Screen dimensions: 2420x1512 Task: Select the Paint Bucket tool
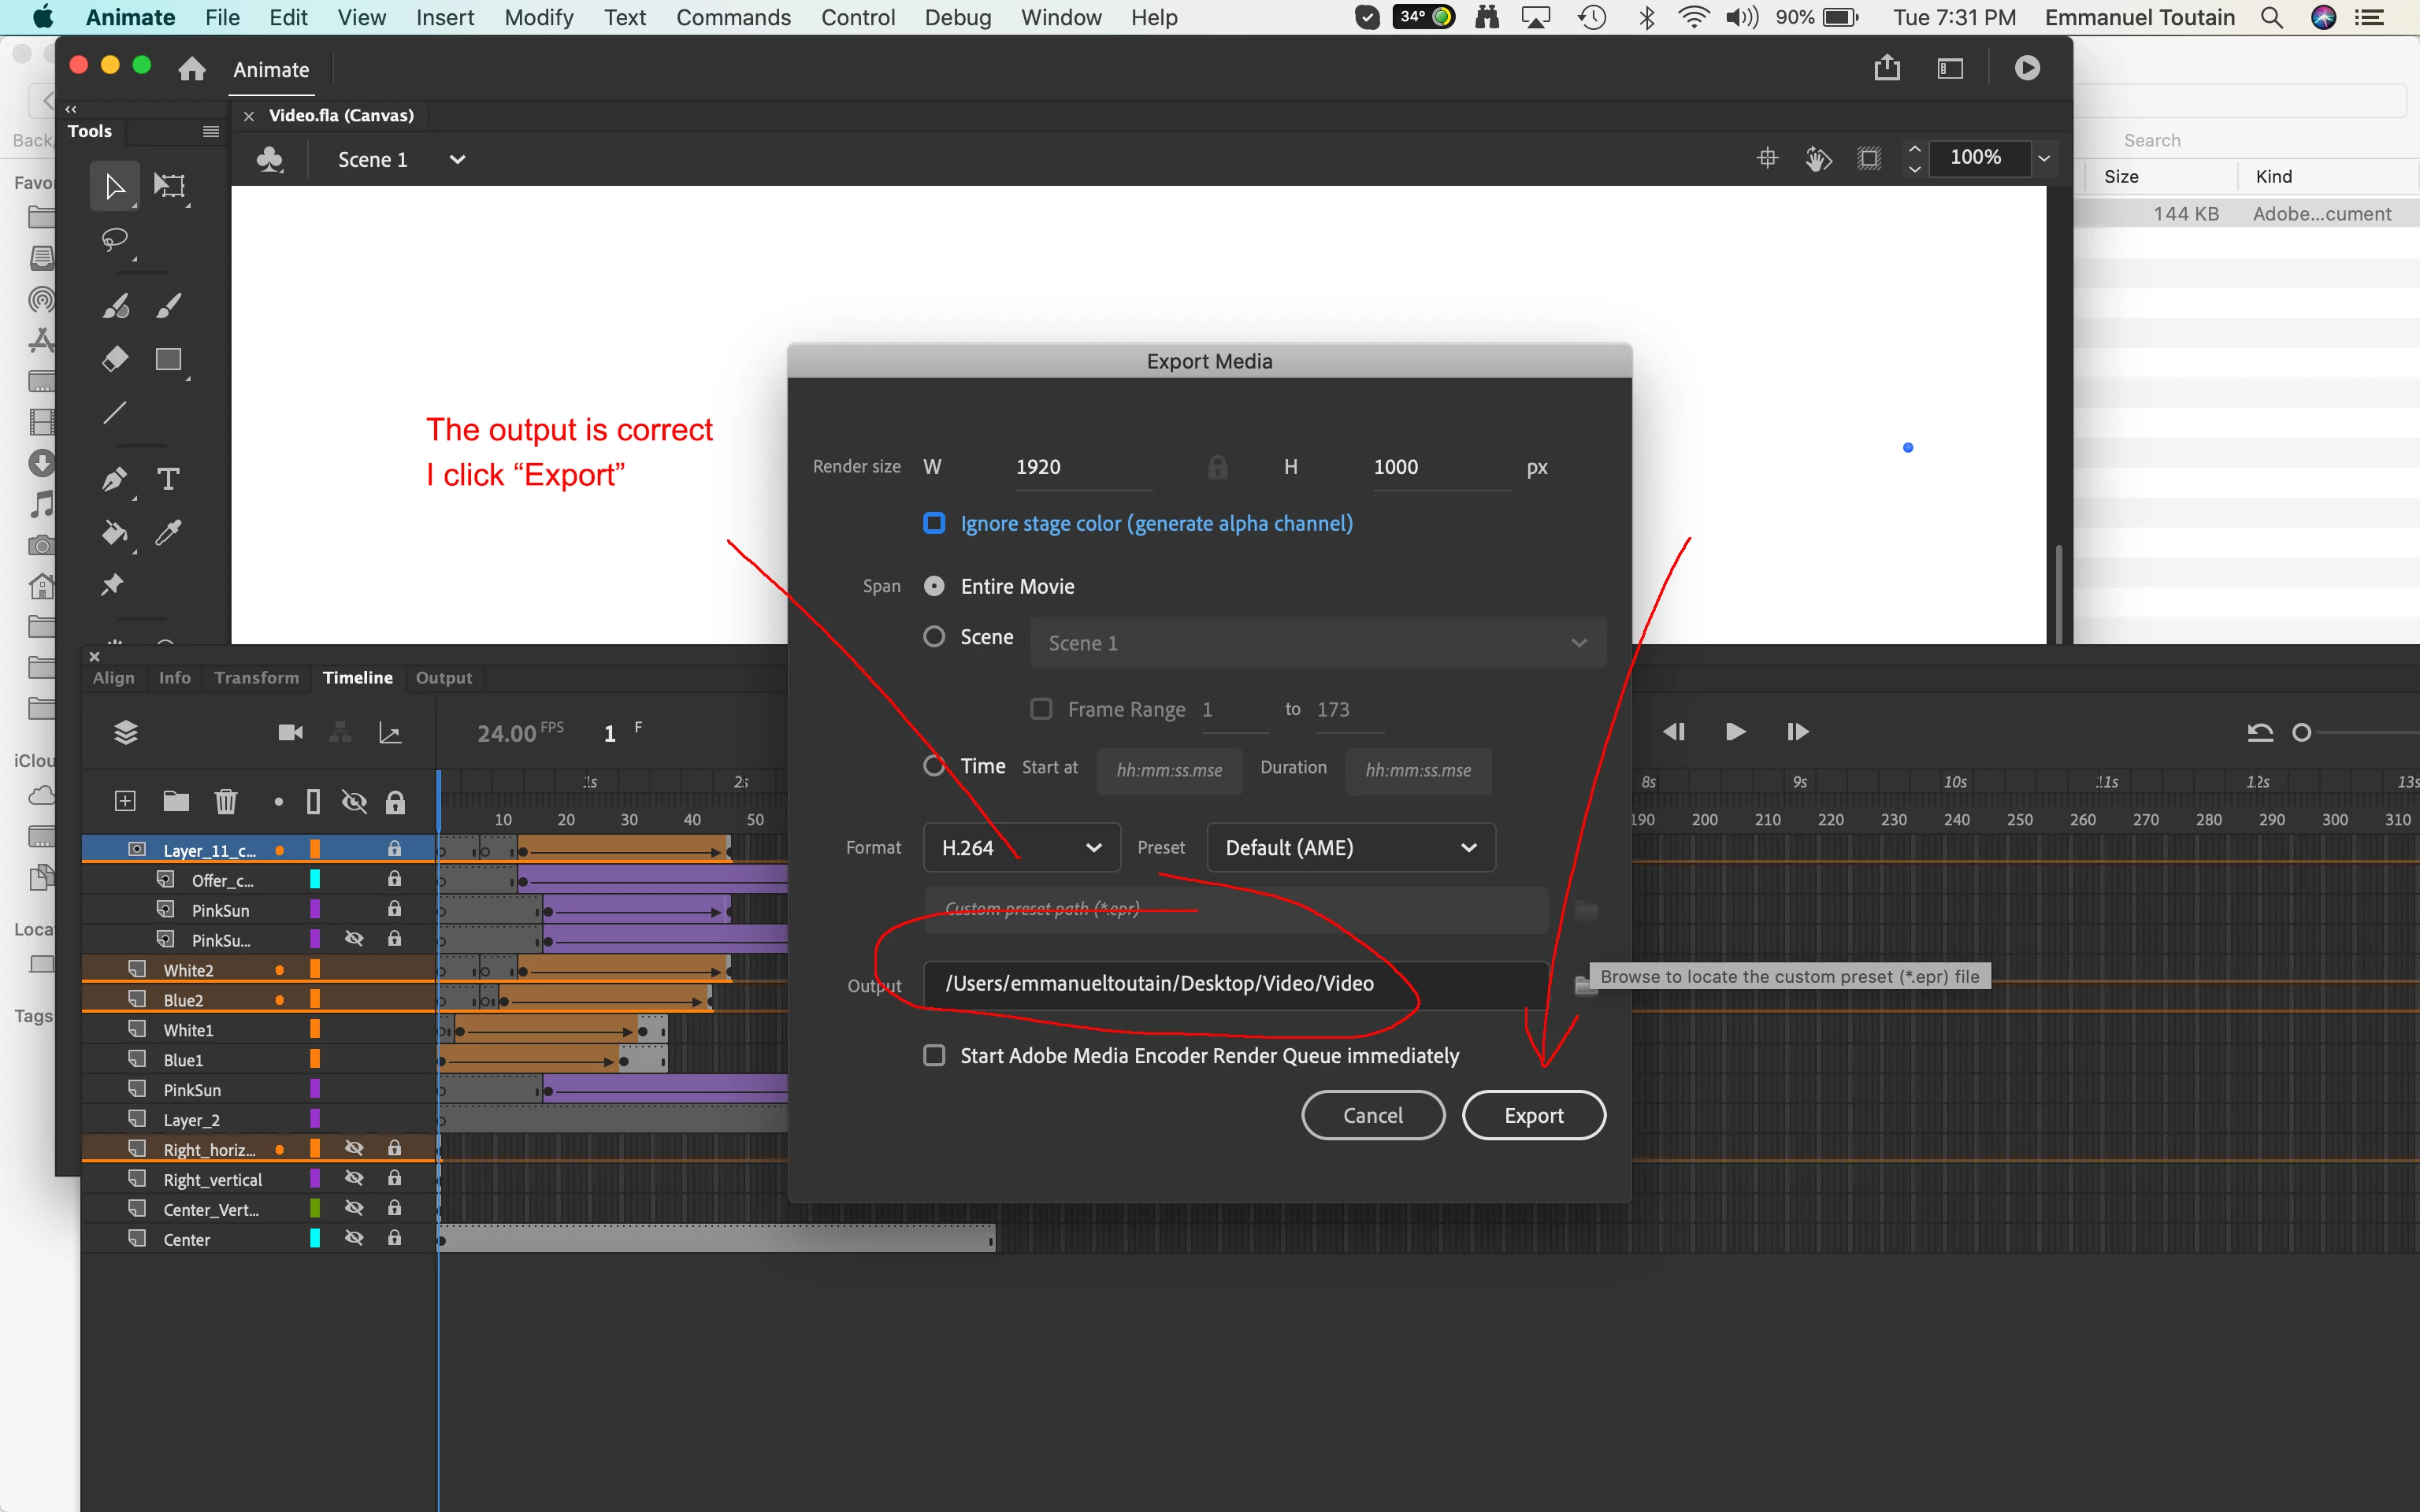[114, 533]
